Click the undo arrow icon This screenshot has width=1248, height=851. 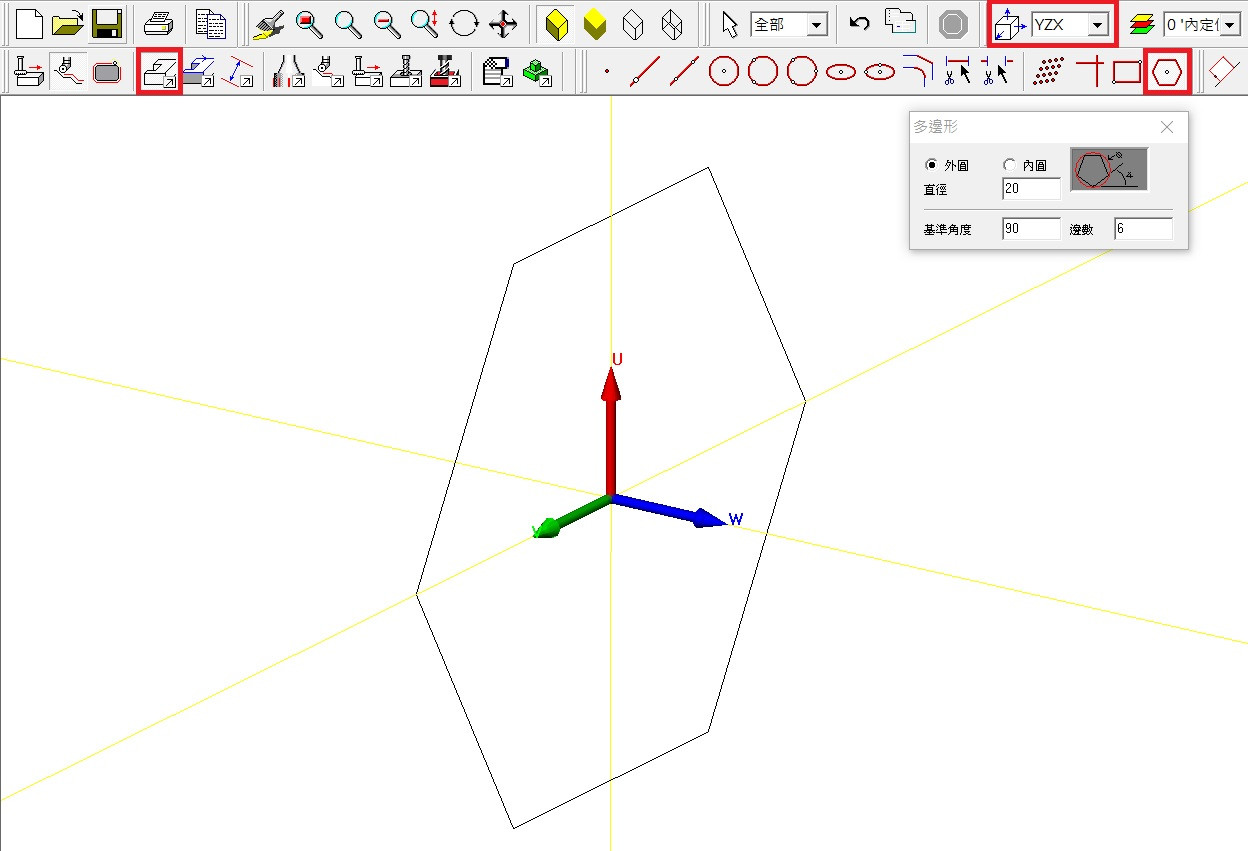859,24
